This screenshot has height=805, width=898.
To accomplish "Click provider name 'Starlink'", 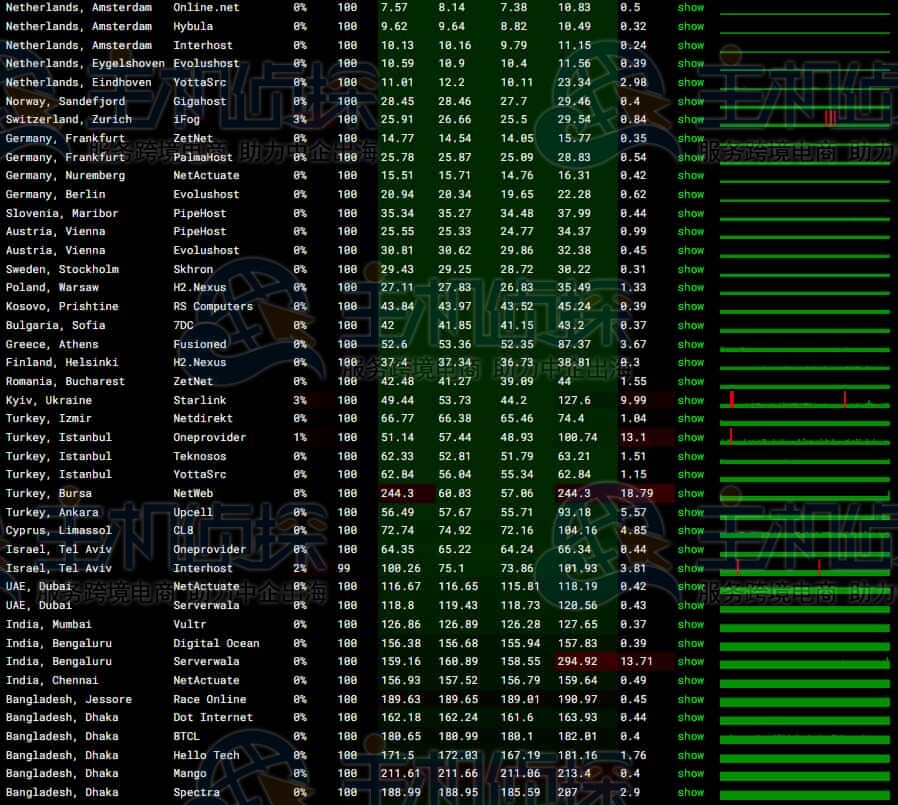I will coord(200,400).
